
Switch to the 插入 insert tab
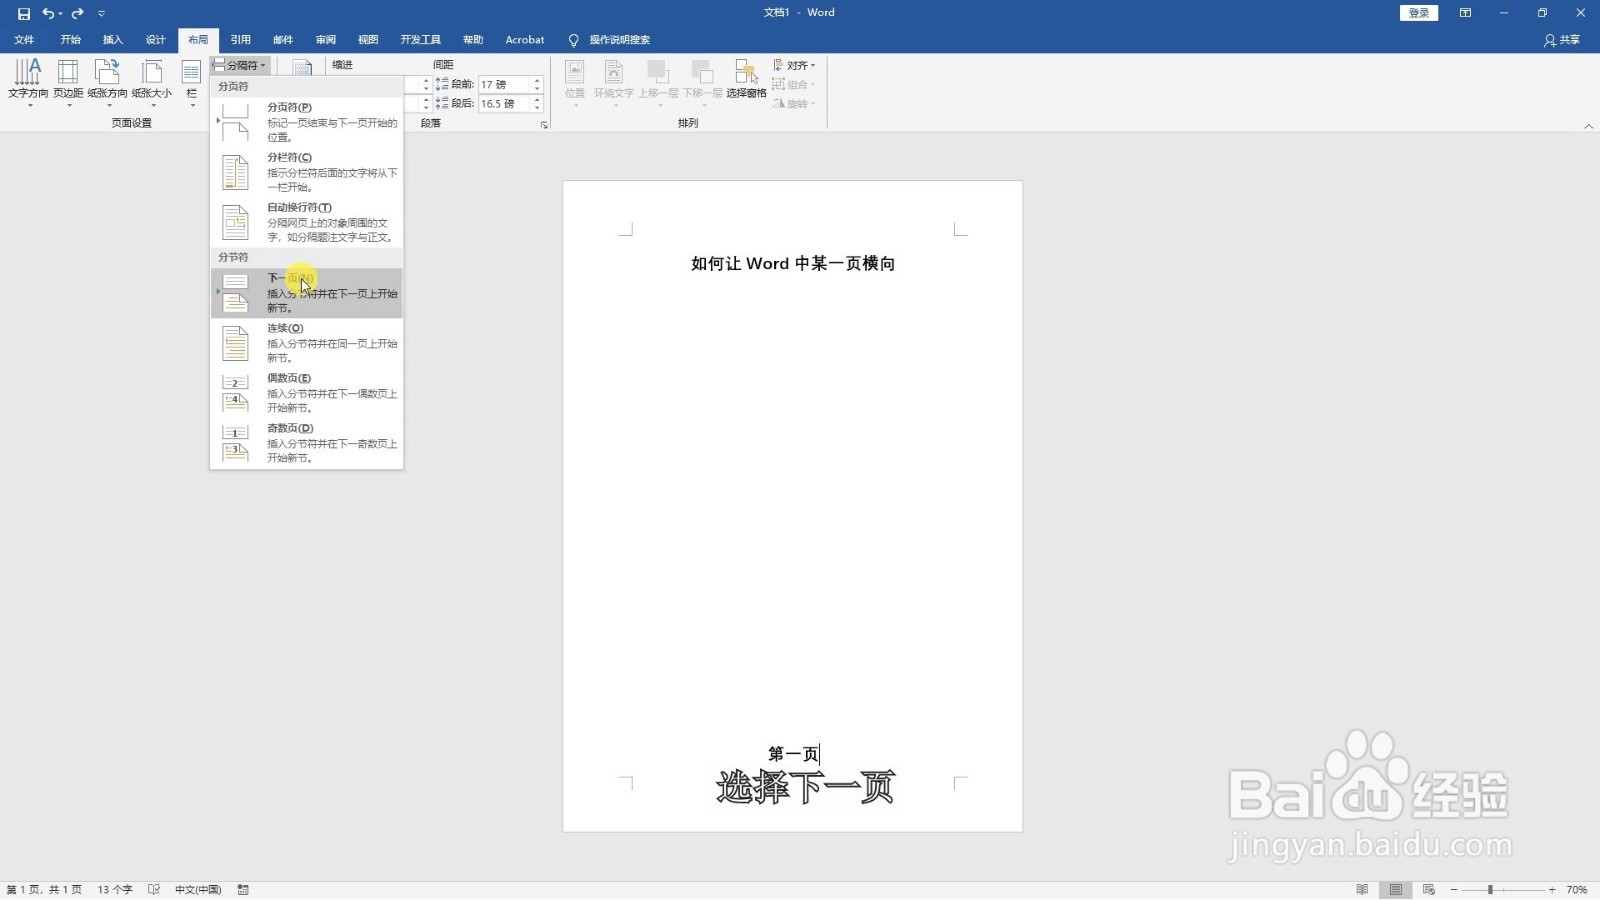click(x=113, y=40)
